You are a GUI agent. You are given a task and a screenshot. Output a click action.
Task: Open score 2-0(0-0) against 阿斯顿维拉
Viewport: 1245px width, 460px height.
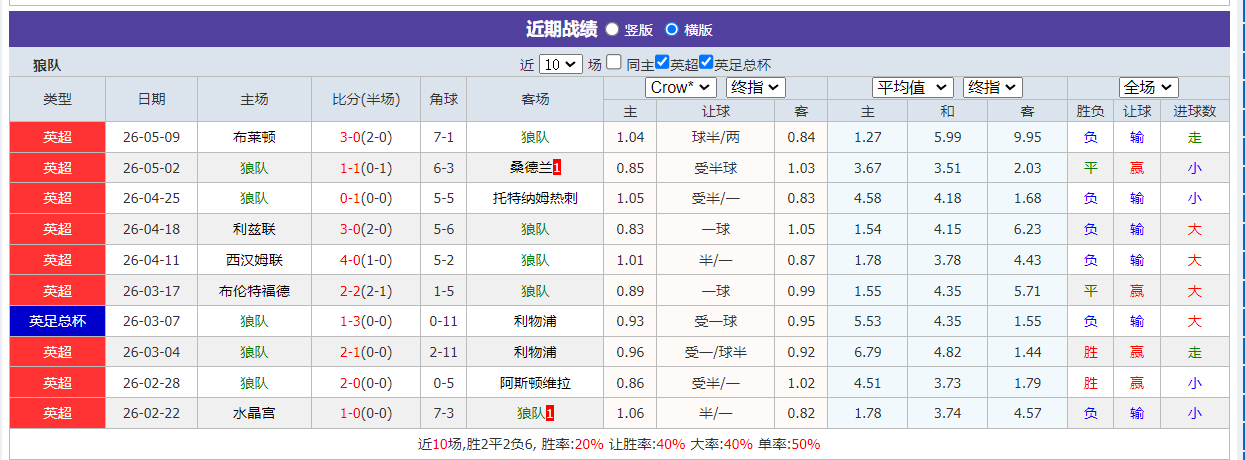coord(366,383)
